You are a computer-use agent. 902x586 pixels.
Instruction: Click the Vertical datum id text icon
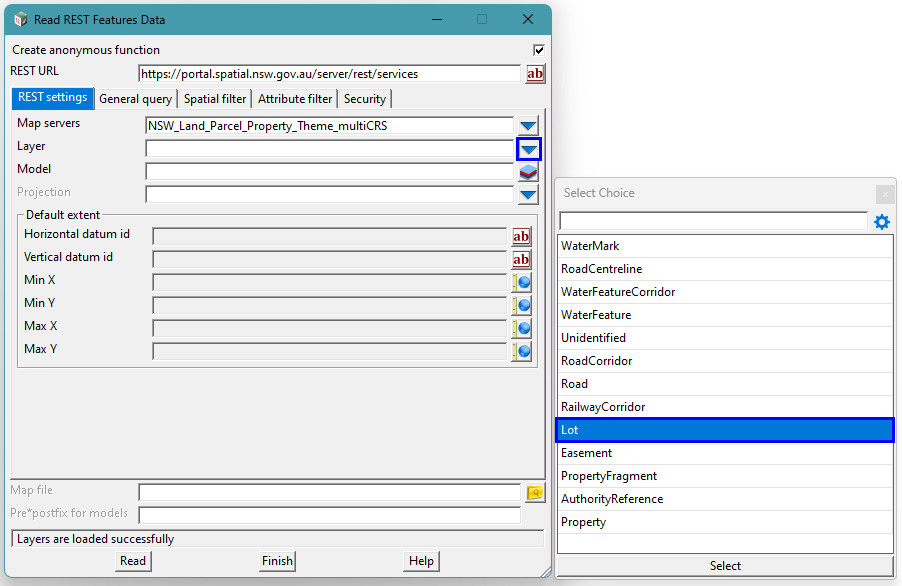[x=521, y=259]
